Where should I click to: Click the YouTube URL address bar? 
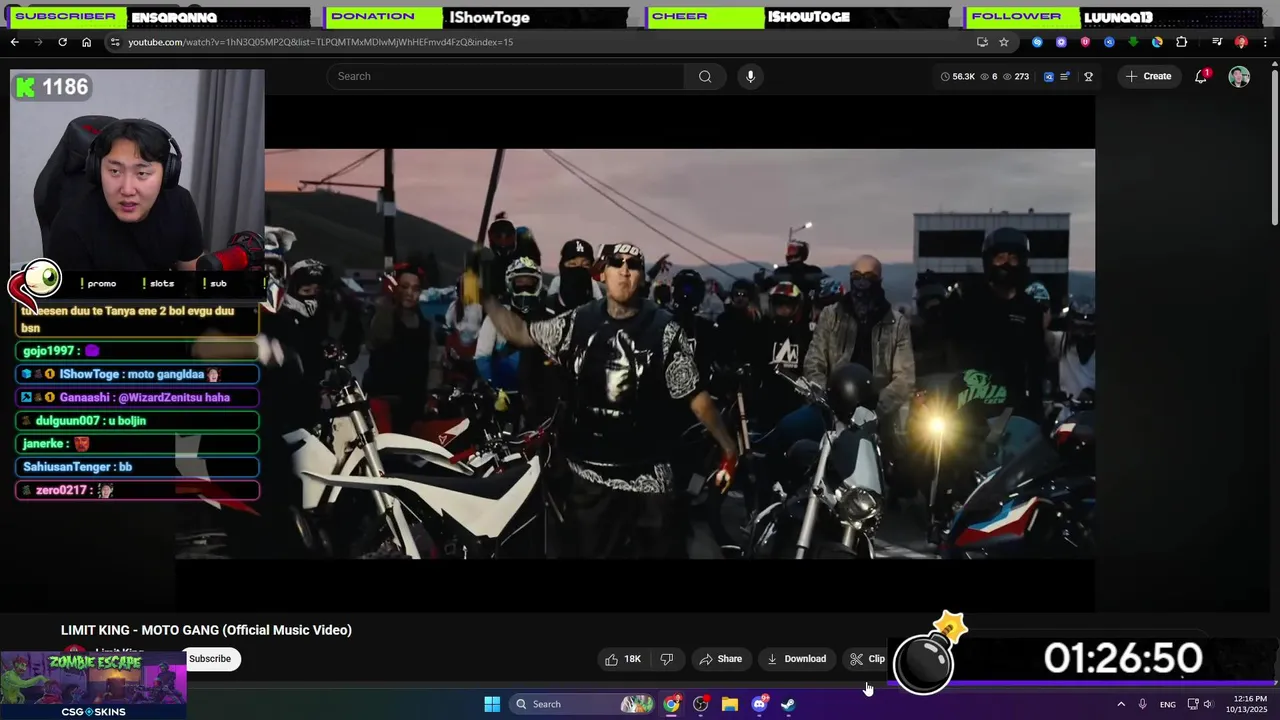click(x=540, y=42)
